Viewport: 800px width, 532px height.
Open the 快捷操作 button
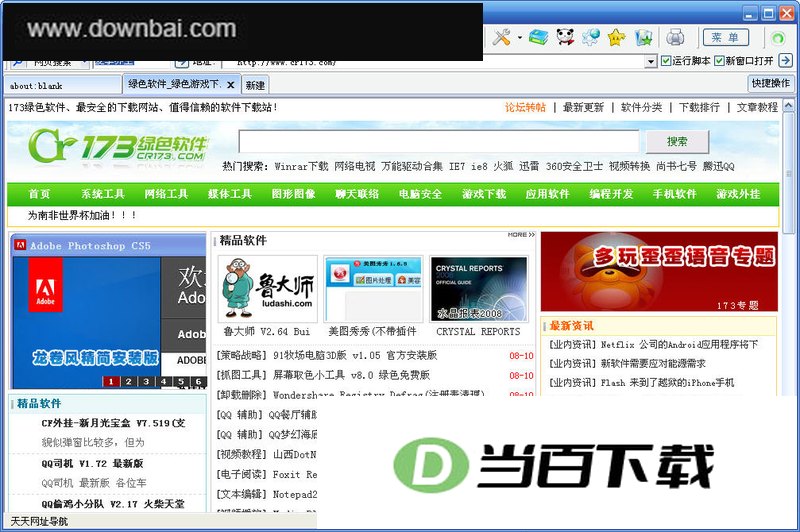tap(770, 83)
